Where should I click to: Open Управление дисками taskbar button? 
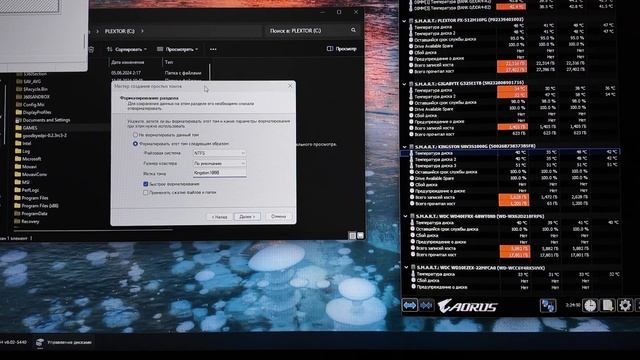coord(64,342)
